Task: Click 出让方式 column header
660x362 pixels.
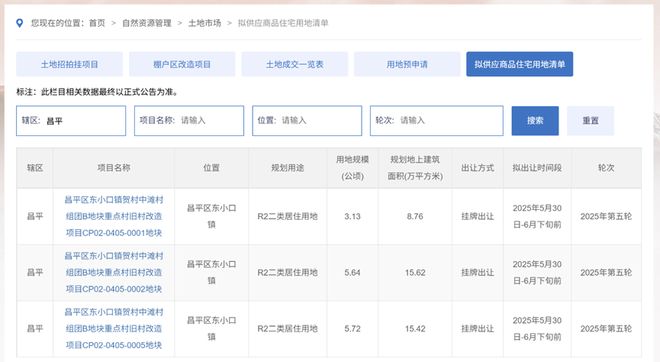Action: coord(477,168)
